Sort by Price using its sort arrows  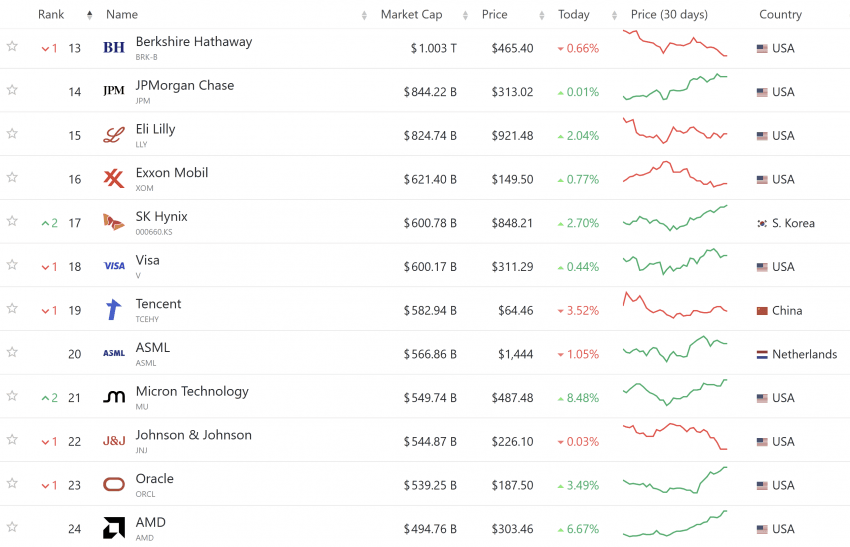pyautogui.click(x=542, y=15)
